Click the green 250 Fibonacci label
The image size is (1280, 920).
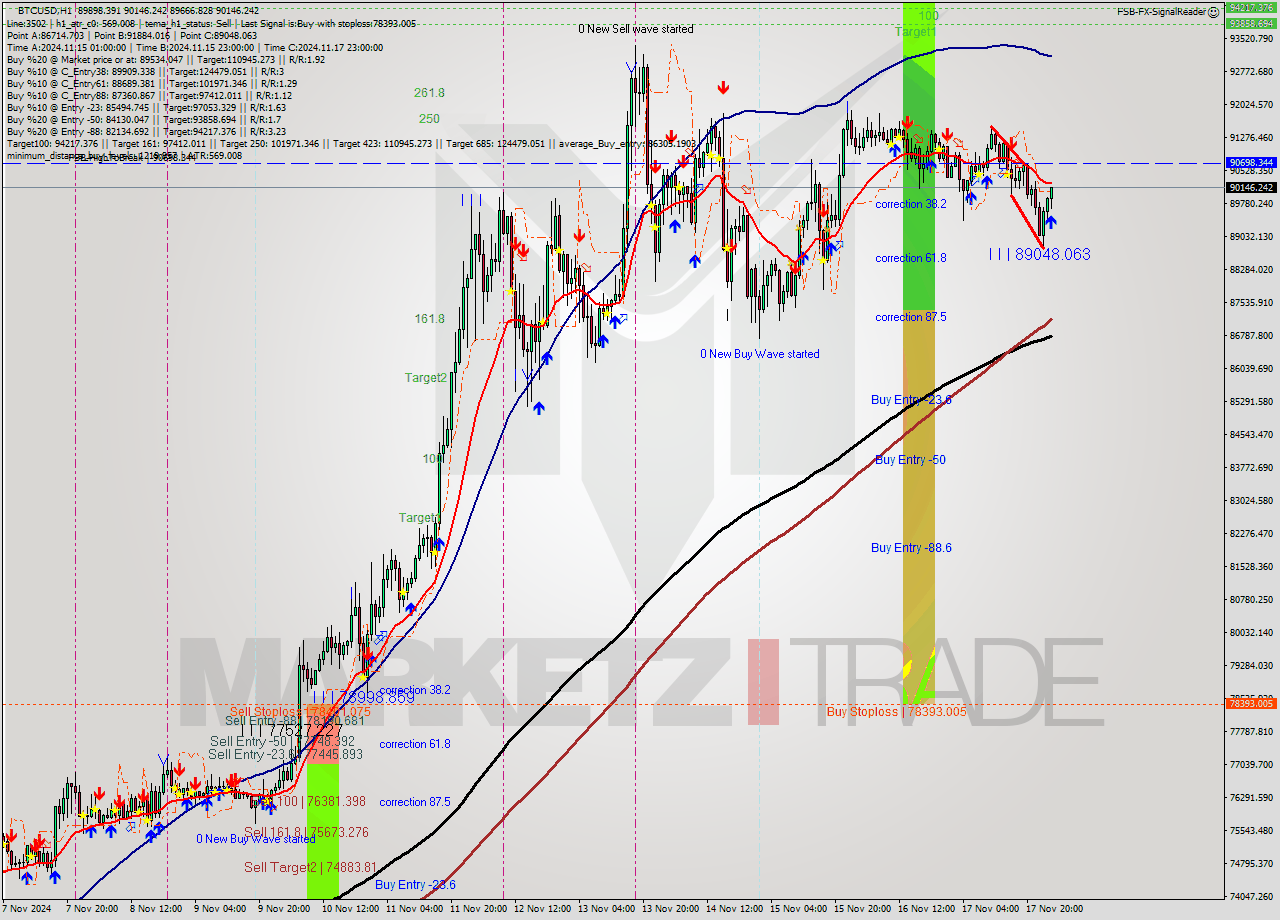click(429, 118)
